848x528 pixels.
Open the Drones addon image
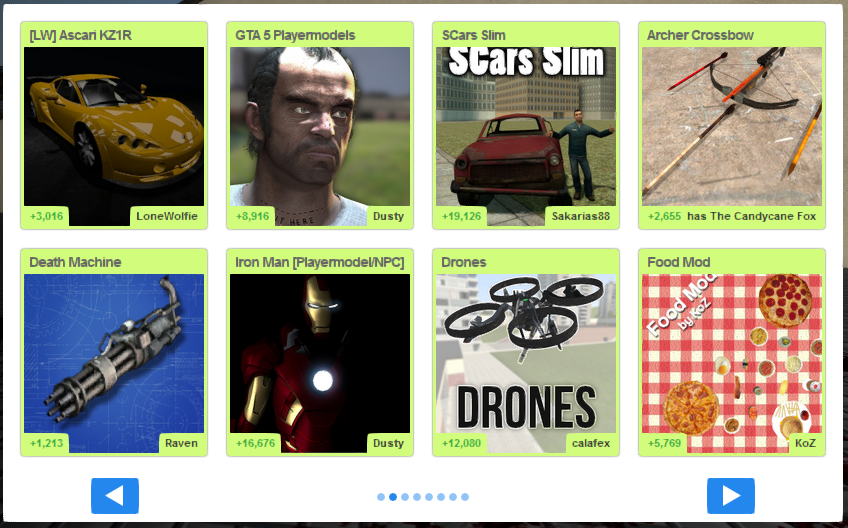click(526, 364)
